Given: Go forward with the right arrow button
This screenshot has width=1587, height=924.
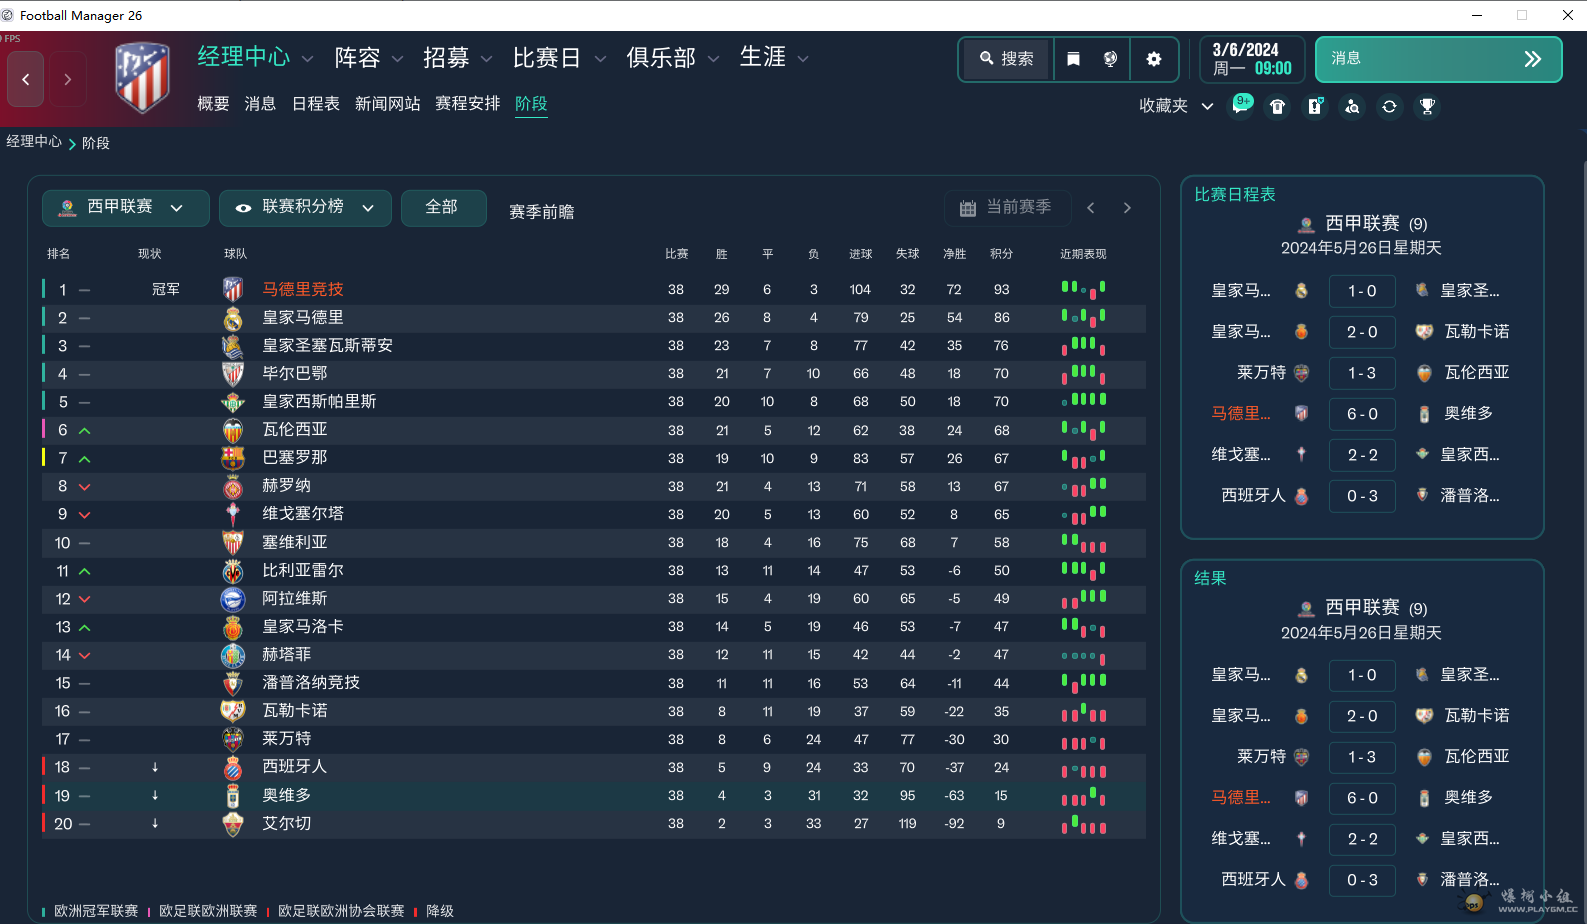Looking at the screenshot, I should (68, 79).
